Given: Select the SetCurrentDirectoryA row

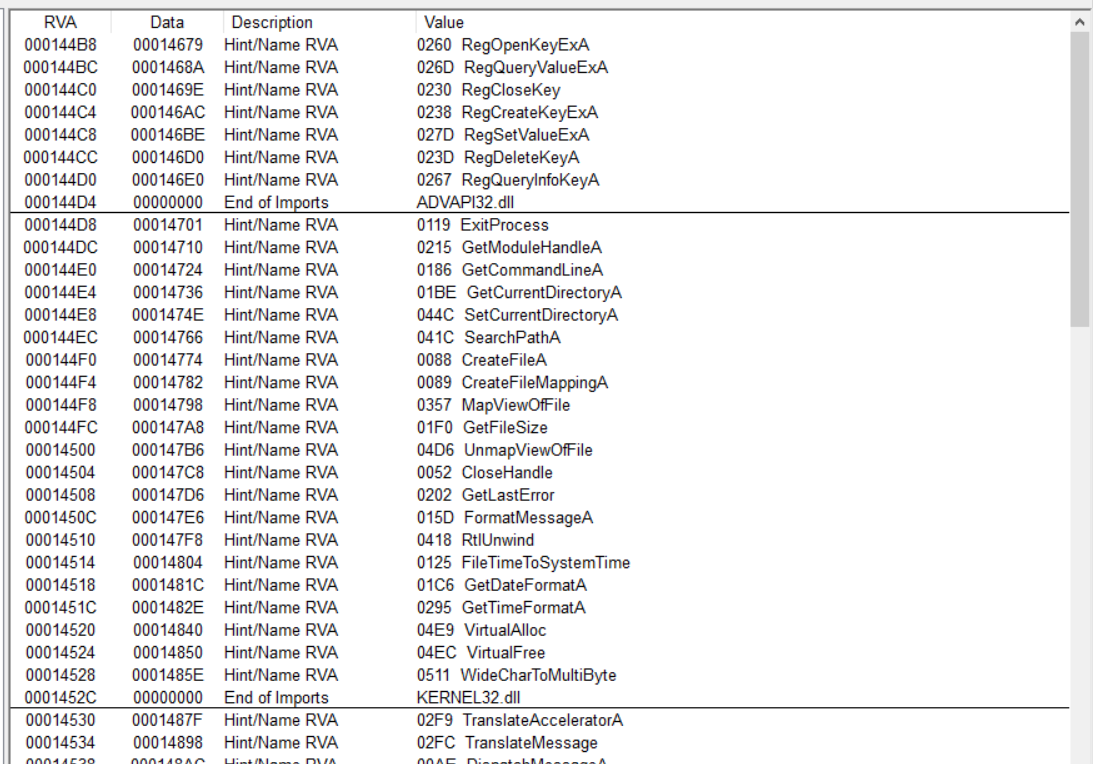Looking at the screenshot, I should pos(540,315).
